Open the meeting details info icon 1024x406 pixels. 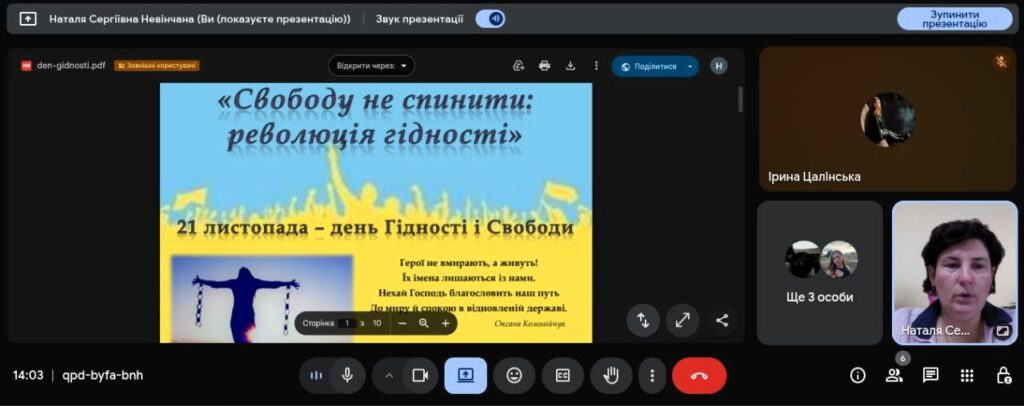coord(857,375)
